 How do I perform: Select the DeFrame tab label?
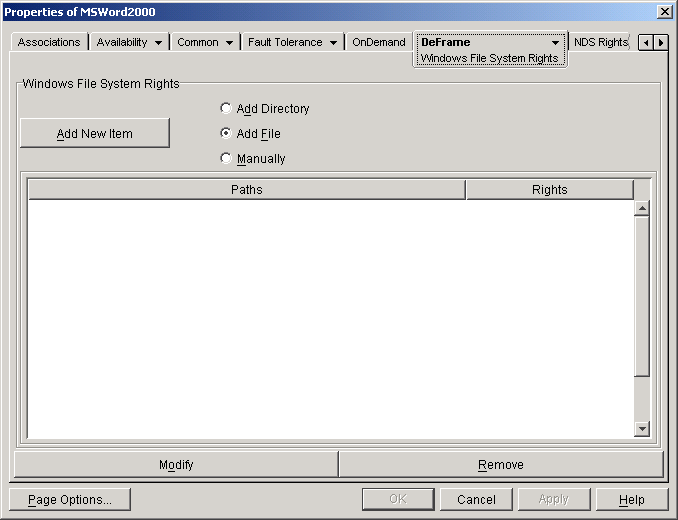tap(446, 42)
